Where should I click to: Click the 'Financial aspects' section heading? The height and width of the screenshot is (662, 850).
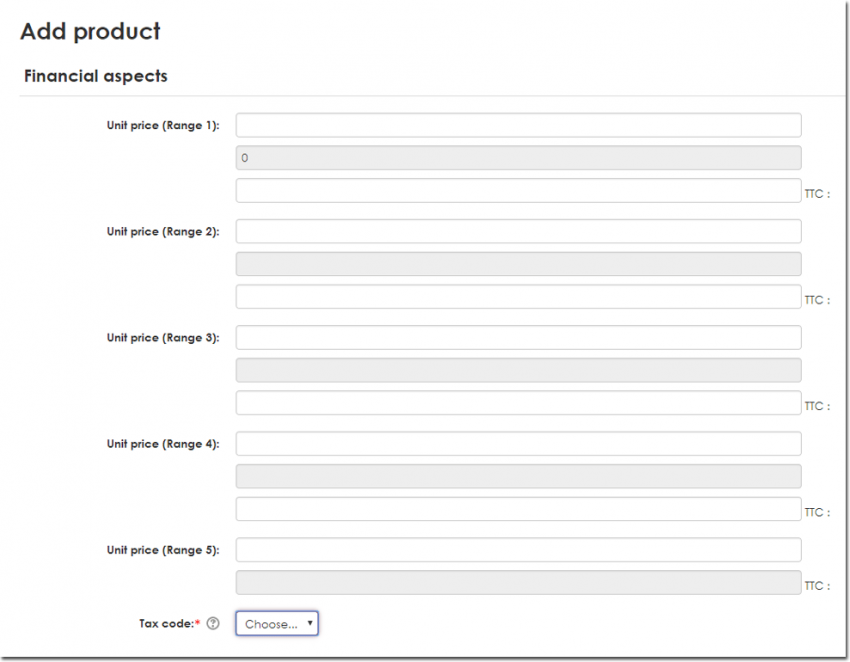(96, 76)
